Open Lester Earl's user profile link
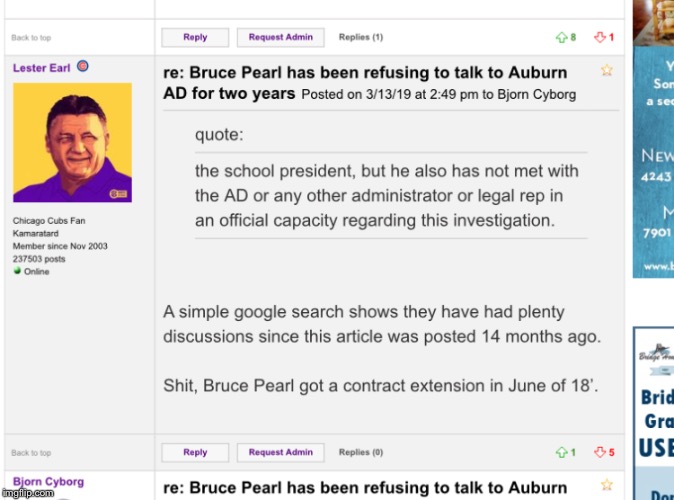The image size is (674, 500). coord(41,68)
